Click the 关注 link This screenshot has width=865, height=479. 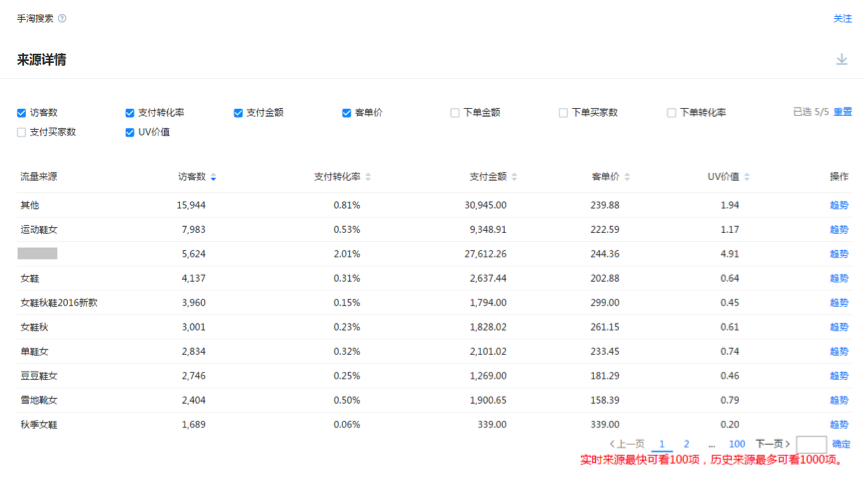[842, 19]
